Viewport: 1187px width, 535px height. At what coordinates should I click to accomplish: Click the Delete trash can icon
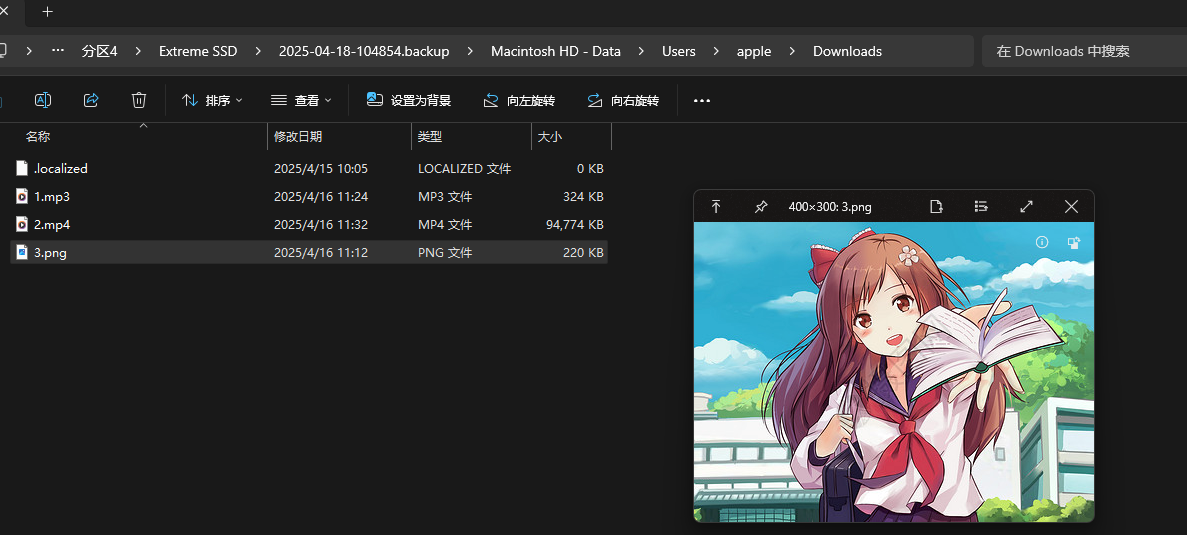pos(139,100)
